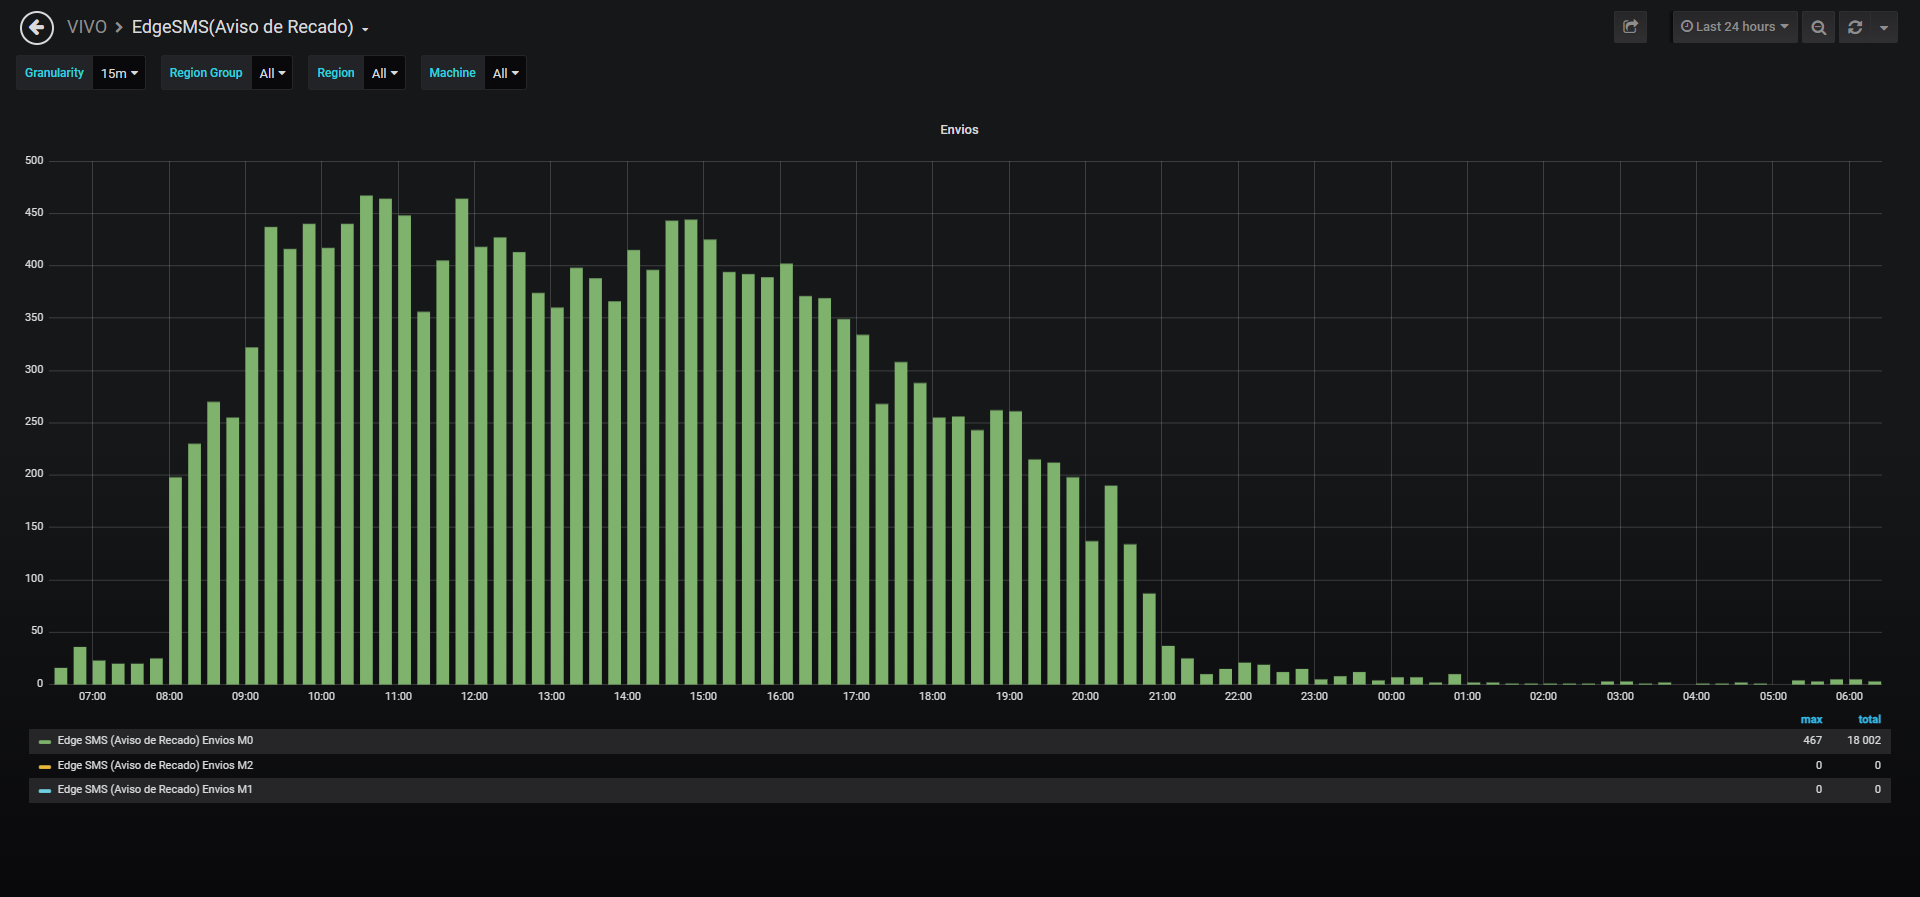Click the green Envios M0 color swatch
The height and width of the screenshot is (897, 1920).
[x=45, y=742]
